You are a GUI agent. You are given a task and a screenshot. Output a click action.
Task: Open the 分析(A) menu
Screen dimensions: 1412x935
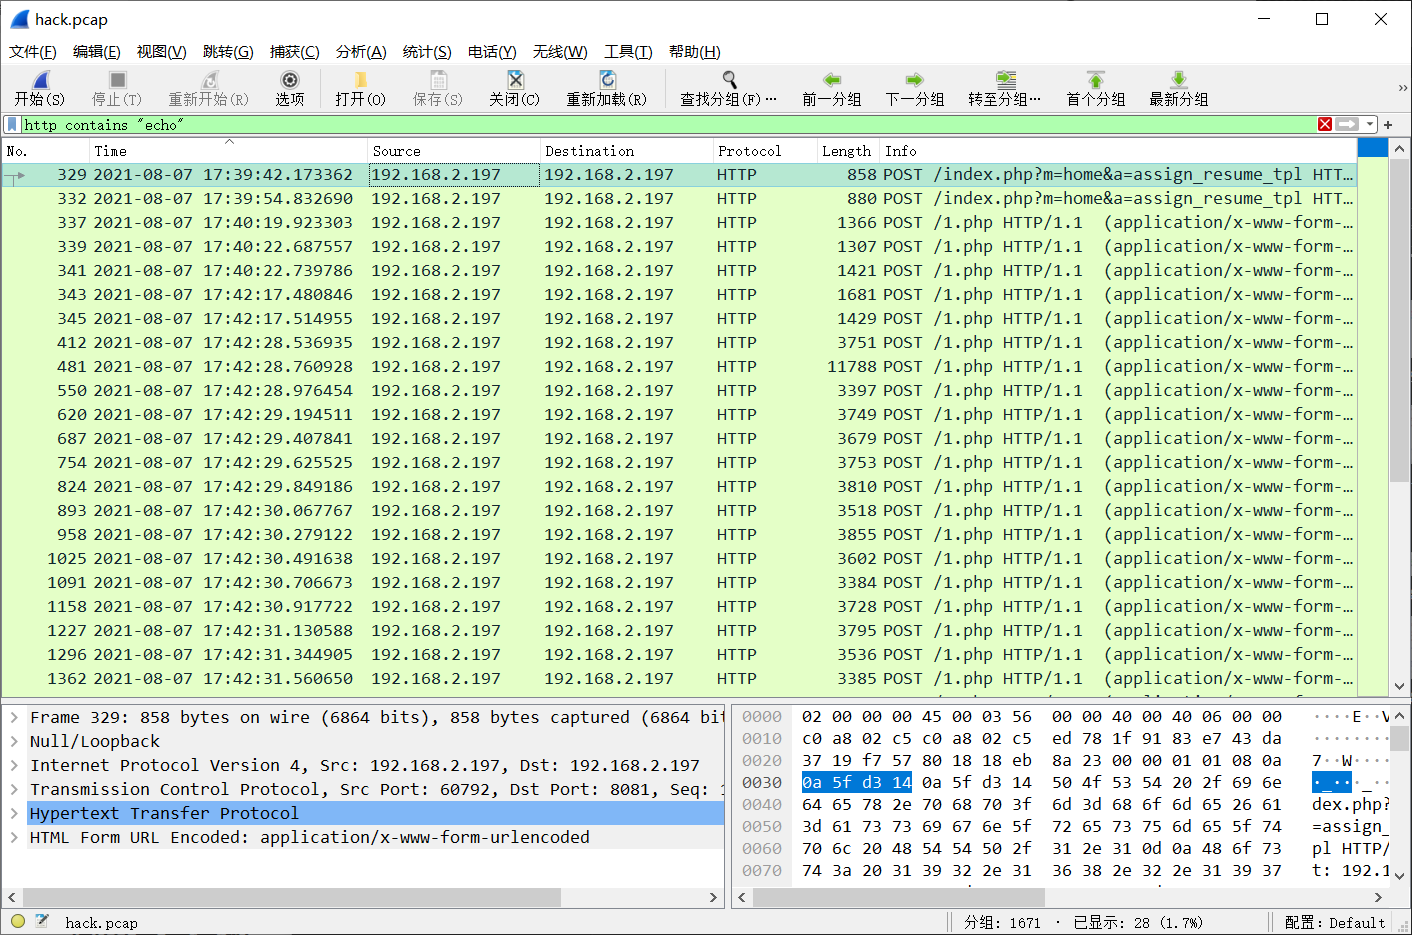point(361,52)
